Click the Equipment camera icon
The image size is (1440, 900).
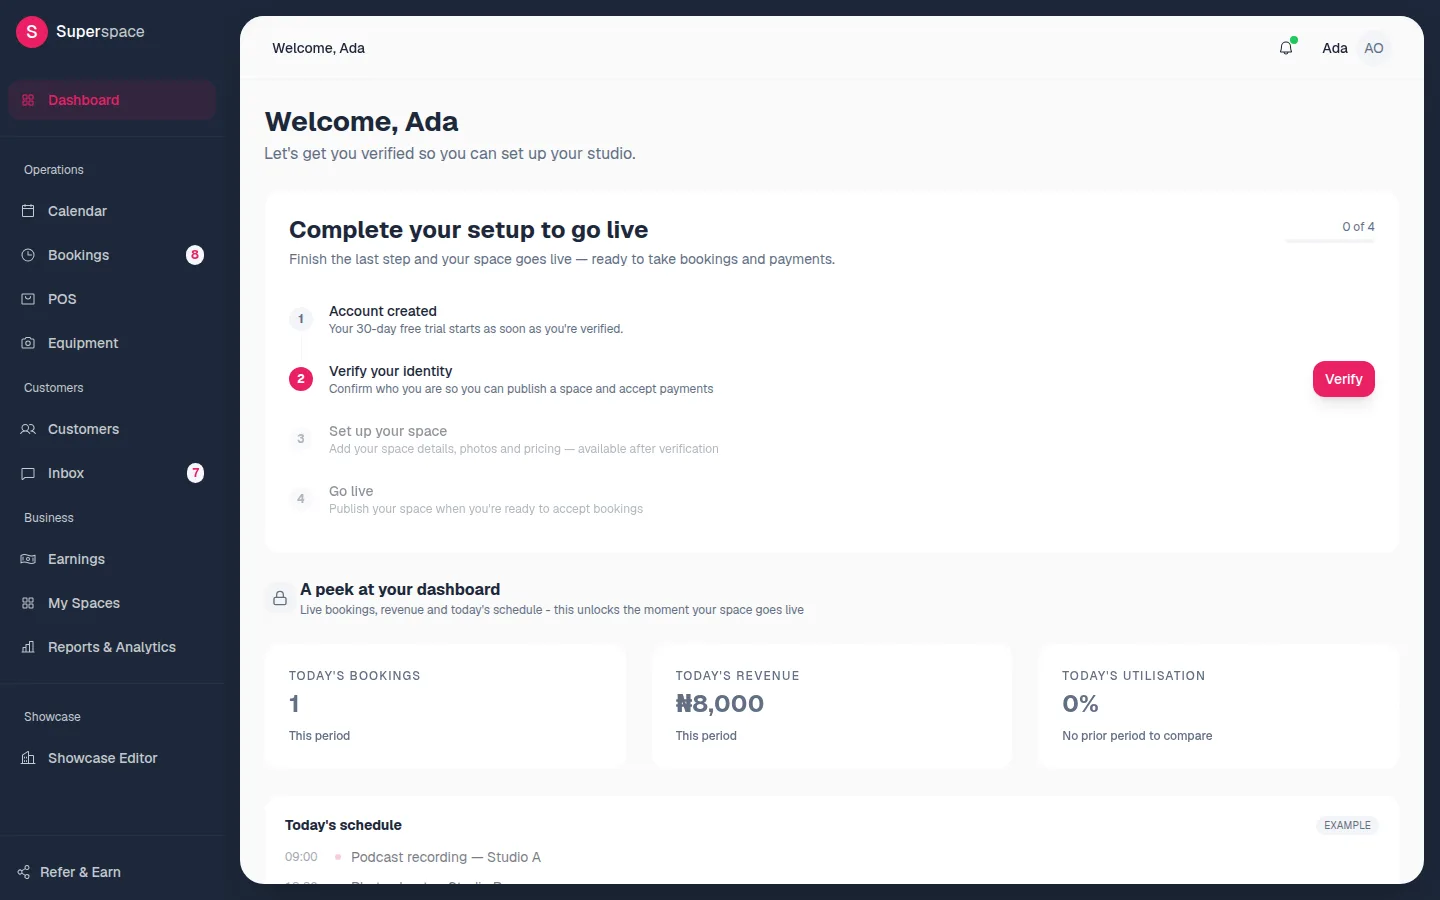(x=28, y=343)
